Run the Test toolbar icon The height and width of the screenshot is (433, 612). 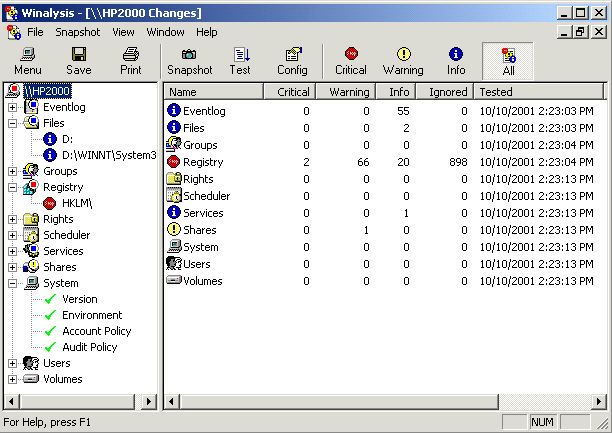point(240,55)
